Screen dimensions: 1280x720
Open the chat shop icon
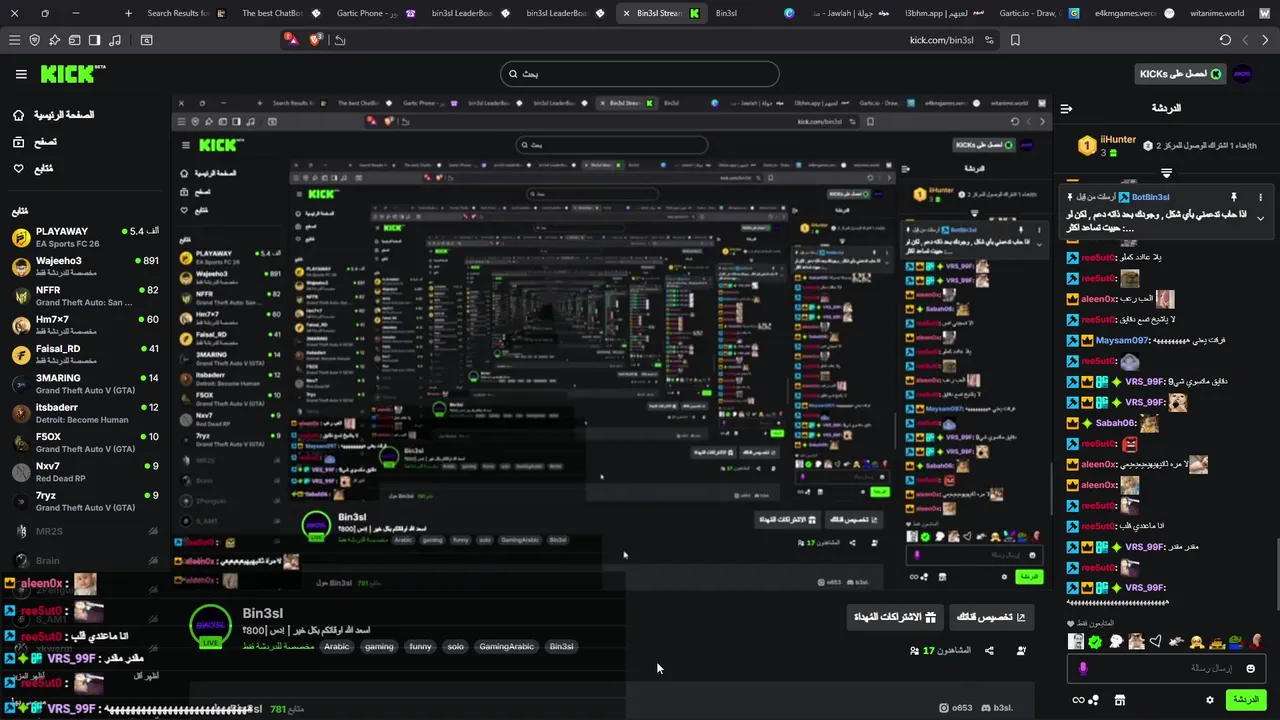click(1120, 700)
